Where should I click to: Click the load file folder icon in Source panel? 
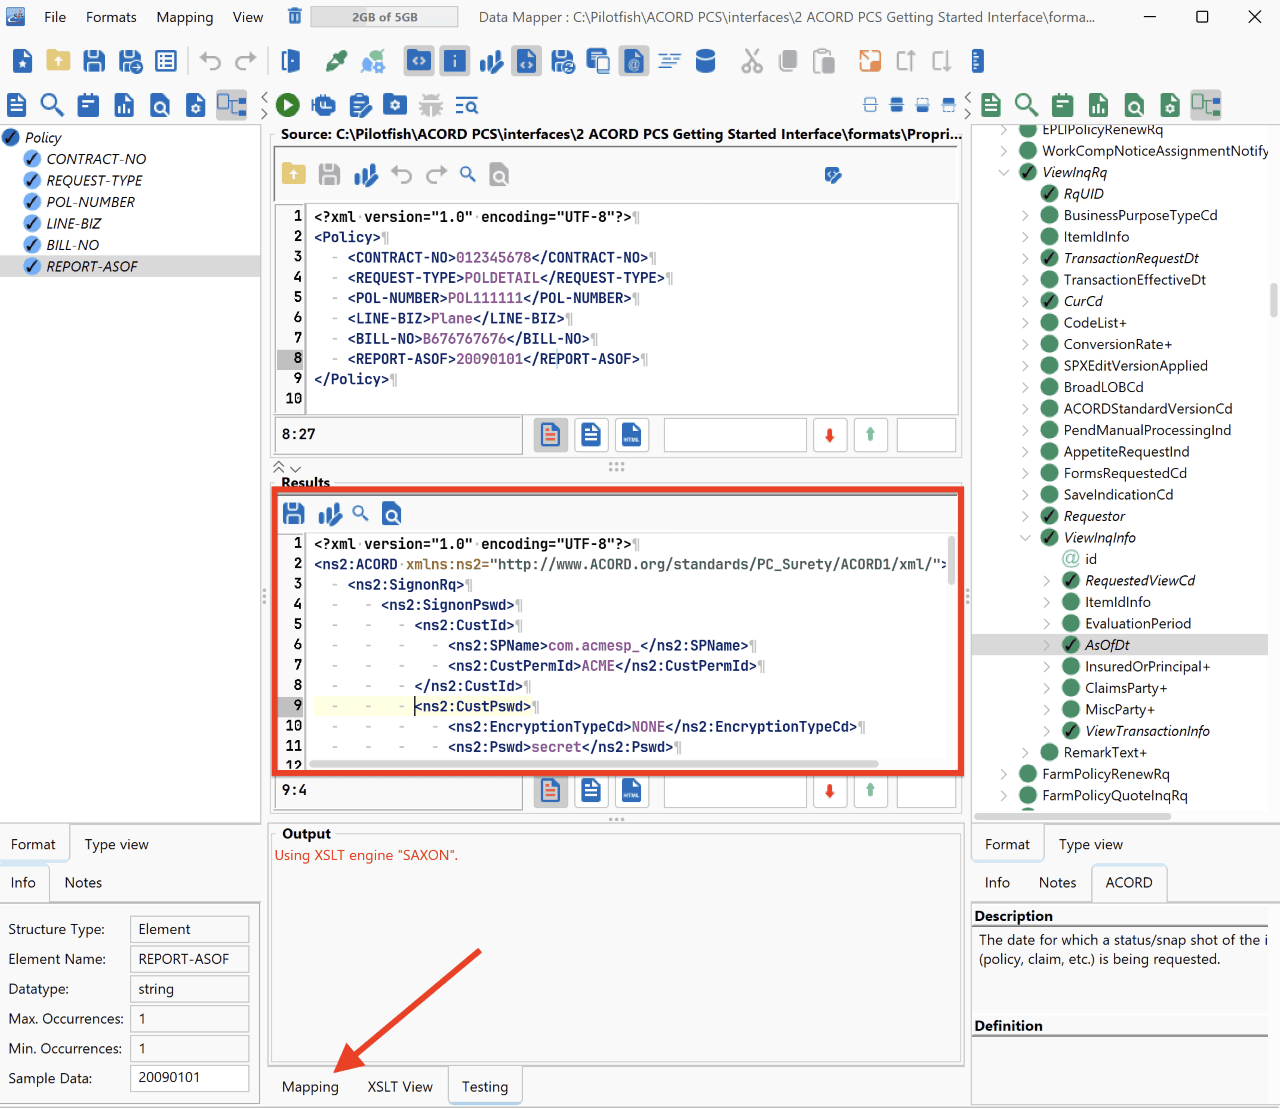tap(294, 174)
